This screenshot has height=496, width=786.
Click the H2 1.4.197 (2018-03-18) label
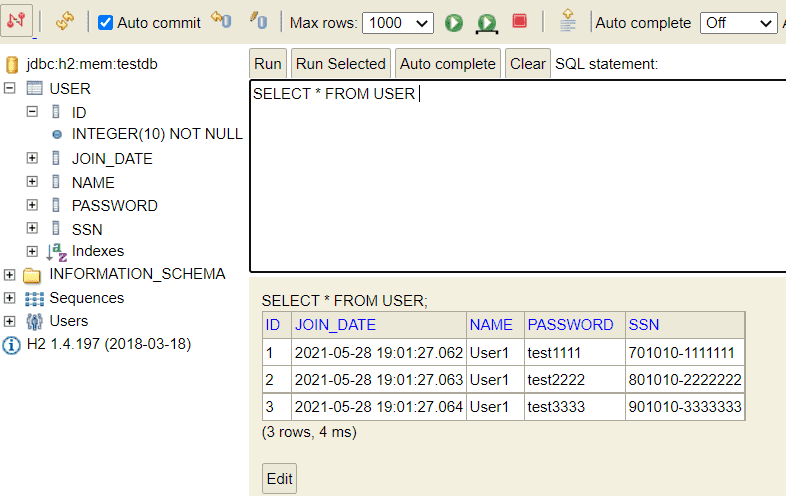point(109,344)
